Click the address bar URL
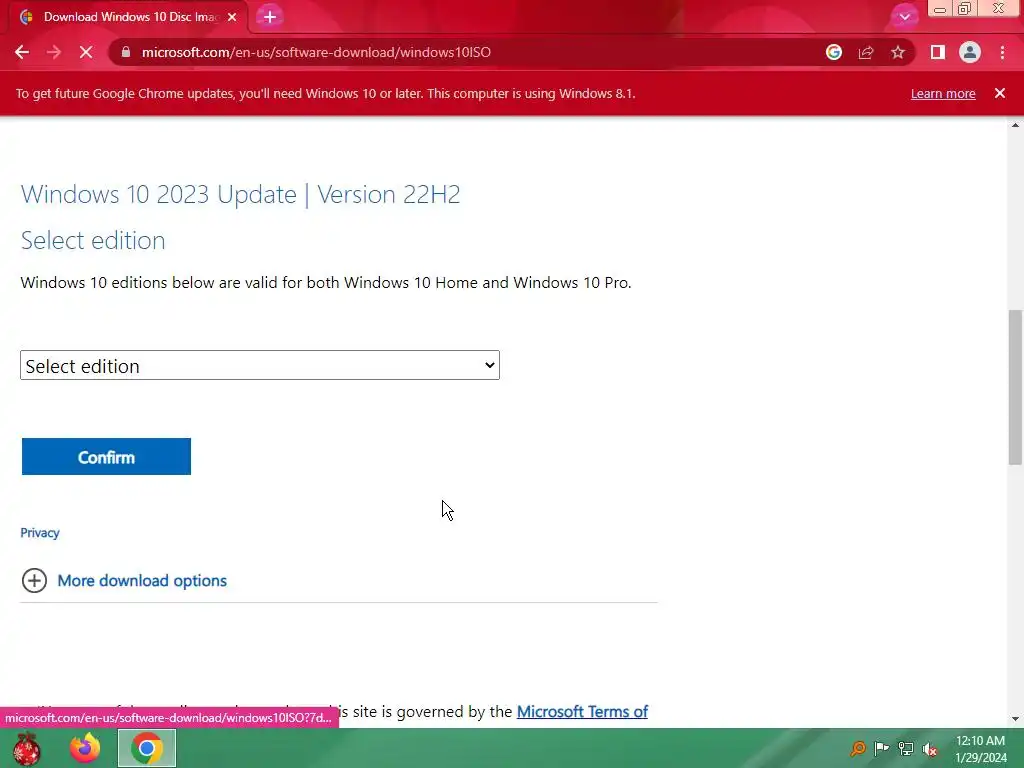1024x768 pixels. pyautogui.click(x=316, y=52)
